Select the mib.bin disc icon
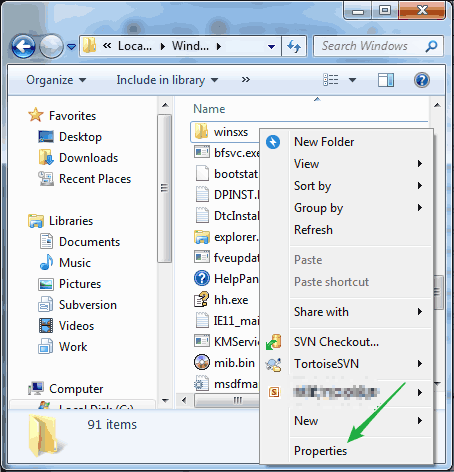The width and height of the screenshot is (454, 472). (x=202, y=362)
